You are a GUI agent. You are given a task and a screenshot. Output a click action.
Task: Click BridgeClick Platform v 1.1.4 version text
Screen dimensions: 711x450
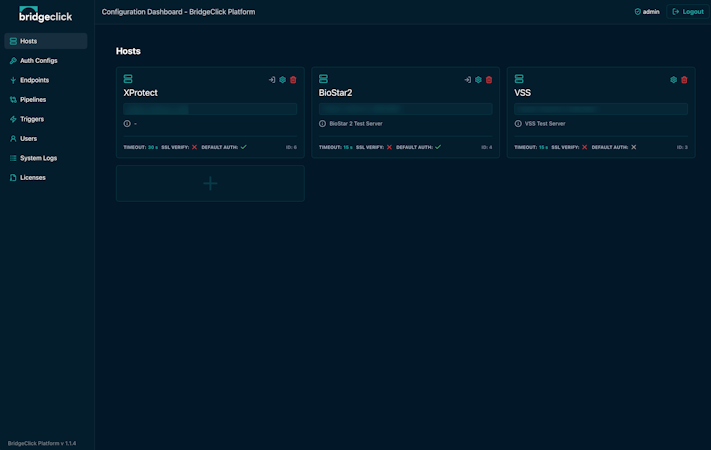[x=42, y=443]
